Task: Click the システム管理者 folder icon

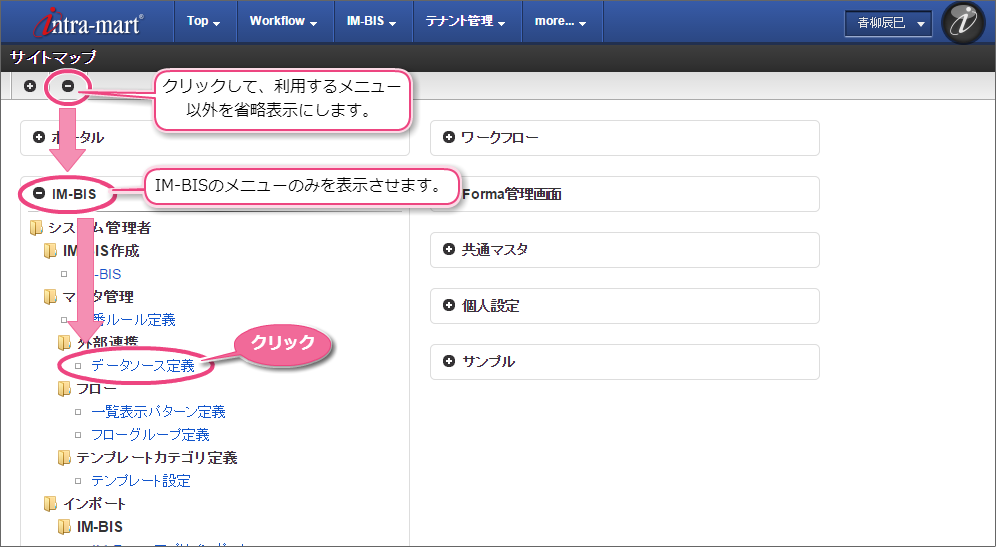Action: 37,227
